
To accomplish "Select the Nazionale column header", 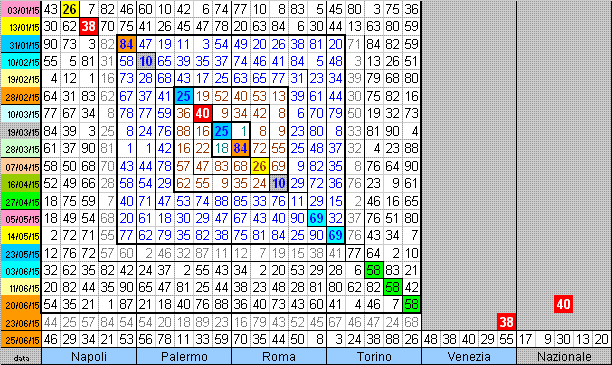I will pyautogui.click(x=564, y=356).
